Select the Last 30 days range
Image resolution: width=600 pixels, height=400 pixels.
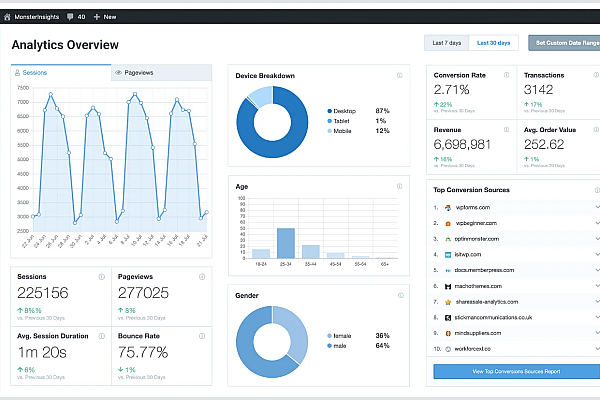tap(494, 43)
